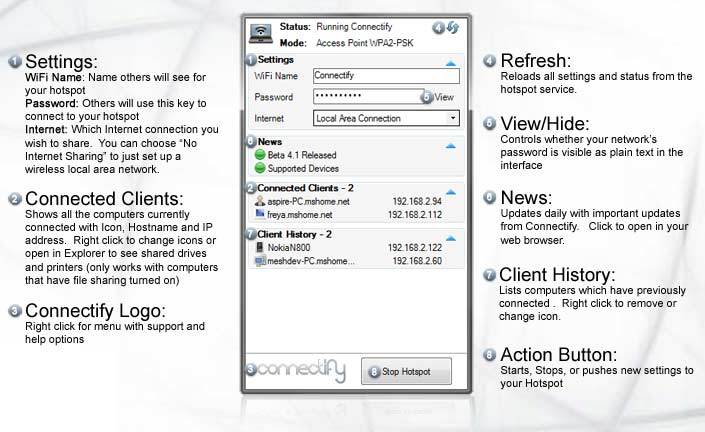Open the Supported Devices news item
Image resolution: width=705 pixels, height=432 pixels.
click(303, 169)
